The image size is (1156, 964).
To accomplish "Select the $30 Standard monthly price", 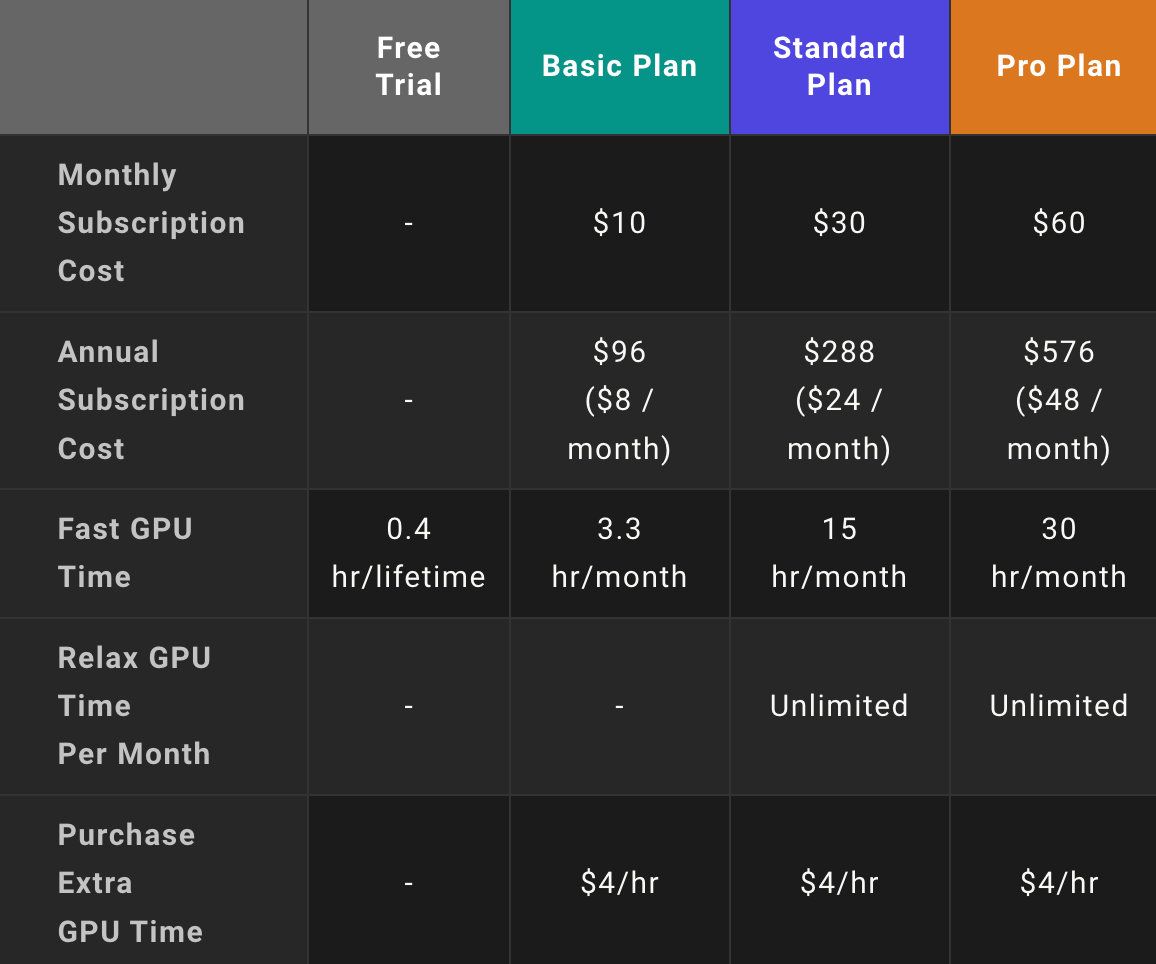I will (839, 223).
